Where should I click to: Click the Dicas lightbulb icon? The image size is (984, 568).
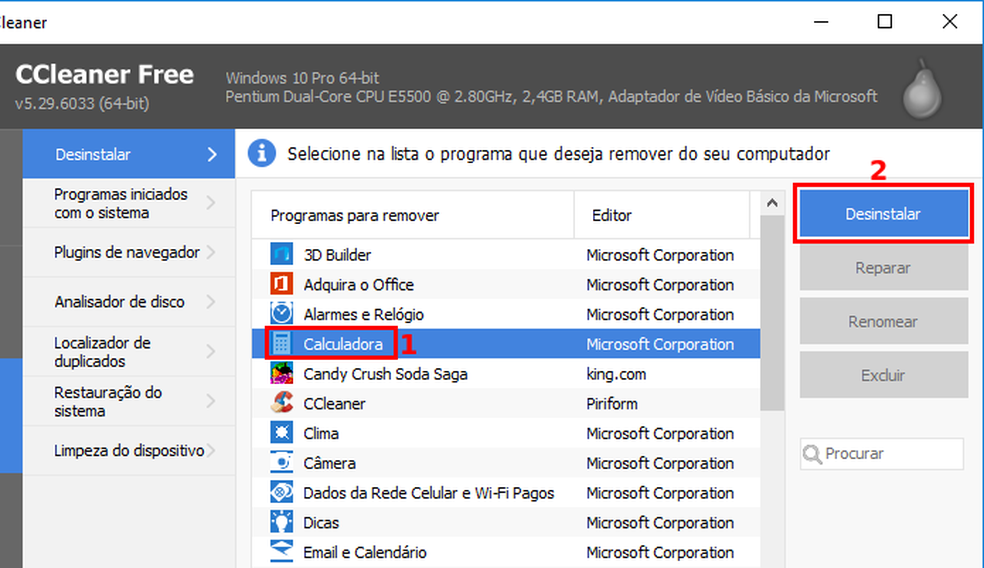point(281,522)
